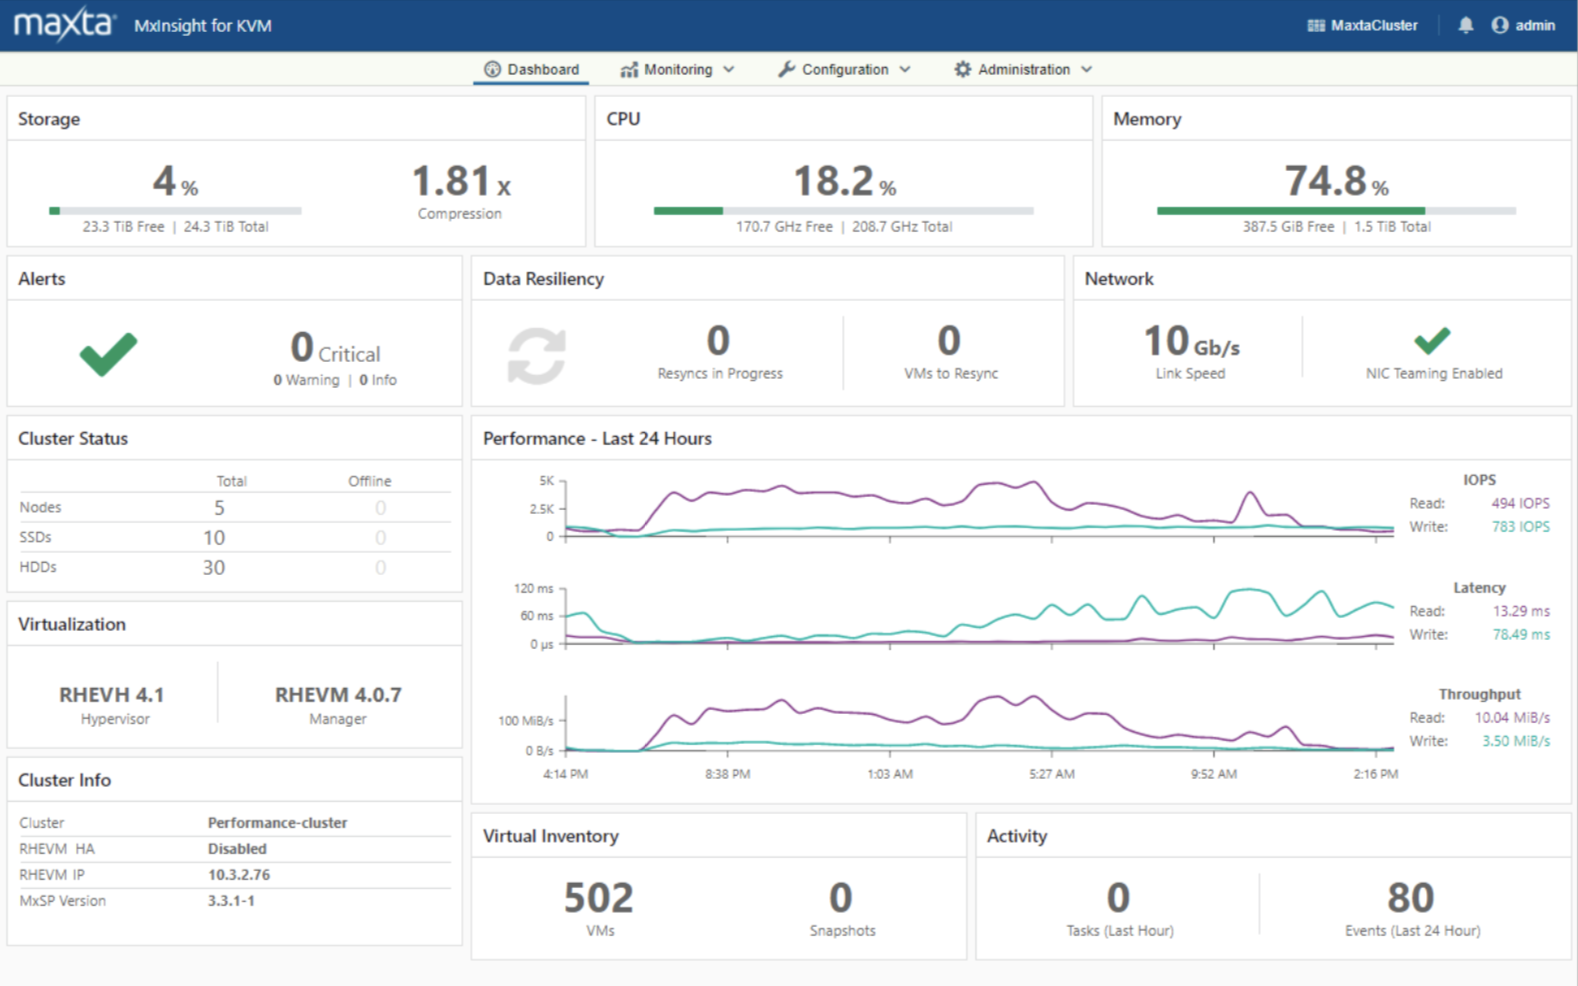The image size is (1578, 986).
Task: Open the admin user profile icon
Action: pyautogui.click(x=1499, y=26)
